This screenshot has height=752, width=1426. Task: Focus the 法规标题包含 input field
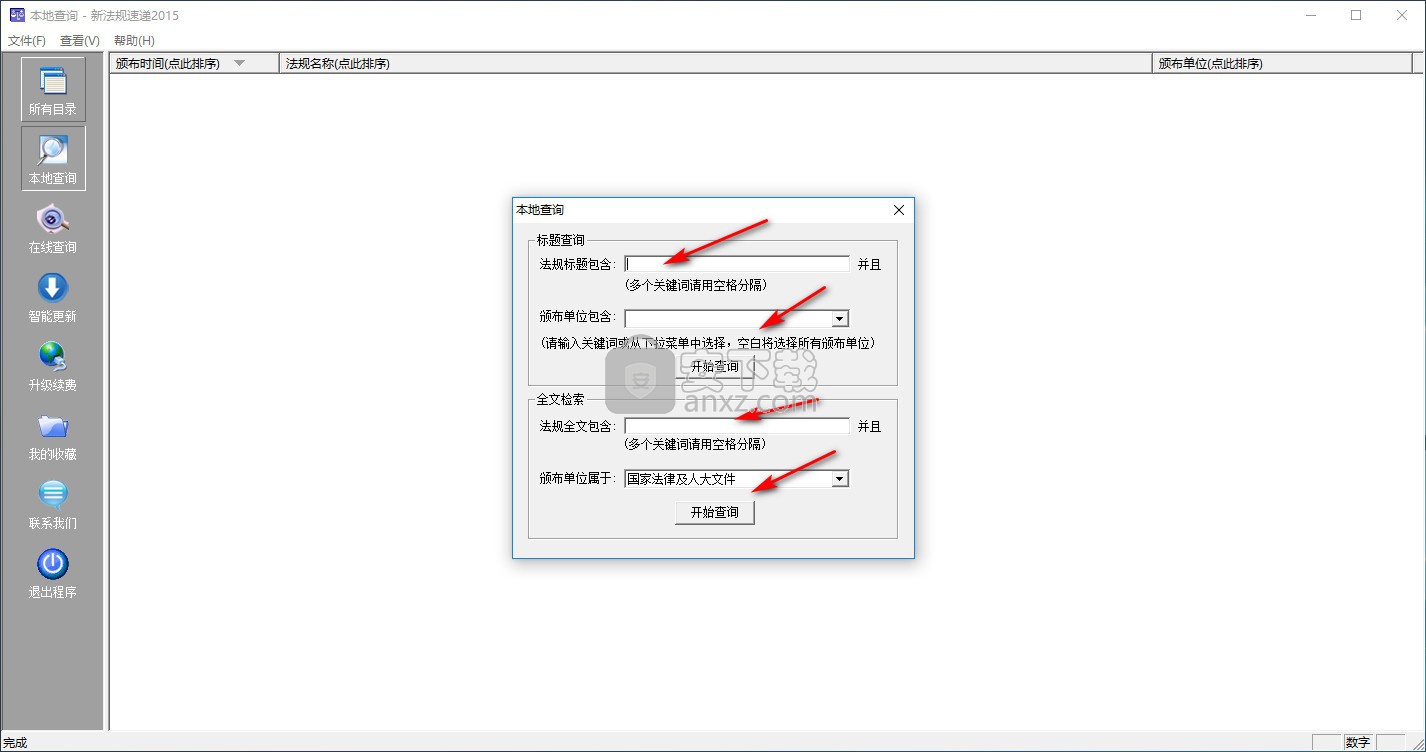coord(737,265)
